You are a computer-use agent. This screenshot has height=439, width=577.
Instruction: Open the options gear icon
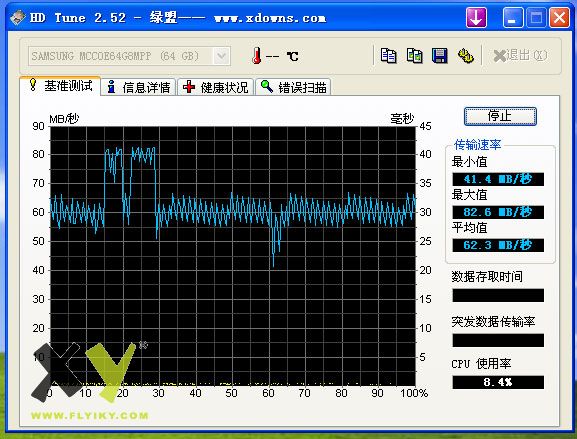point(466,56)
